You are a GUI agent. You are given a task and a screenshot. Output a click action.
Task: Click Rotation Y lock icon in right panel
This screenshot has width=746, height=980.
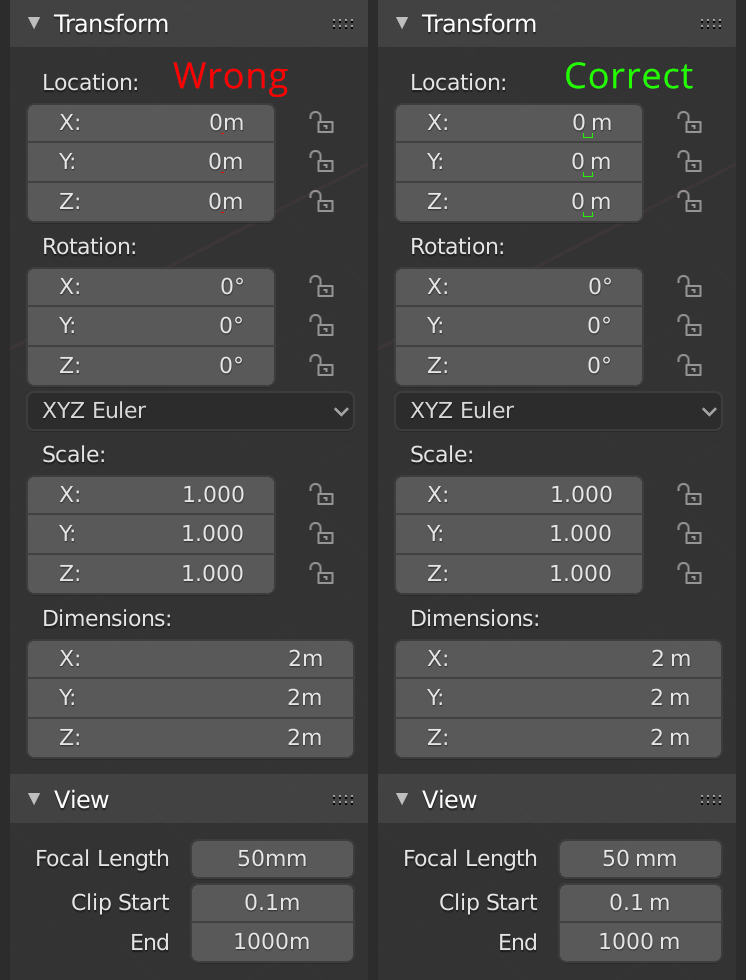click(689, 326)
